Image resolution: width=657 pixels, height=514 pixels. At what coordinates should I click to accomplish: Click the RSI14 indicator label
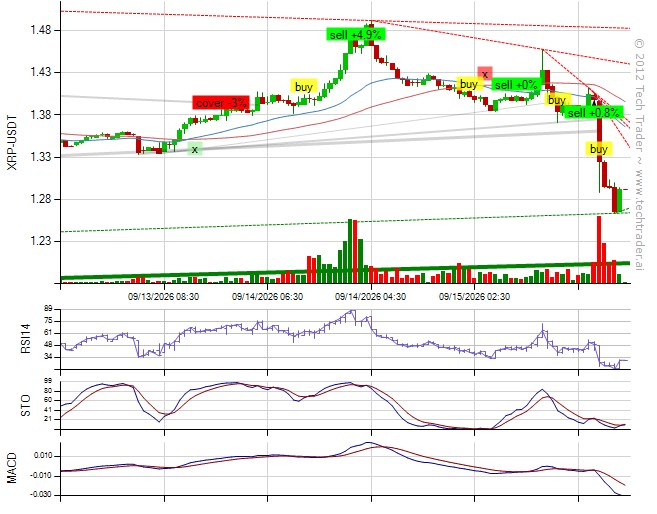tap(26, 339)
